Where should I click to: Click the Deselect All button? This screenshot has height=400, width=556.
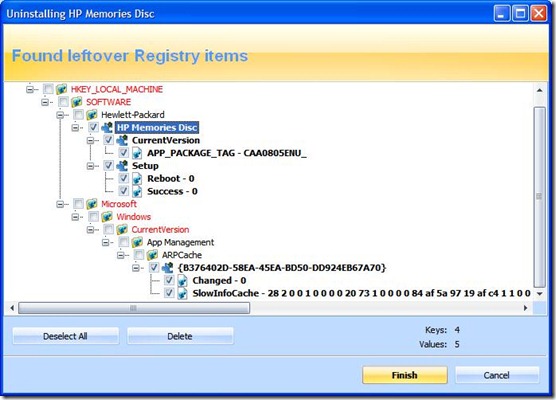click(x=65, y=336)
